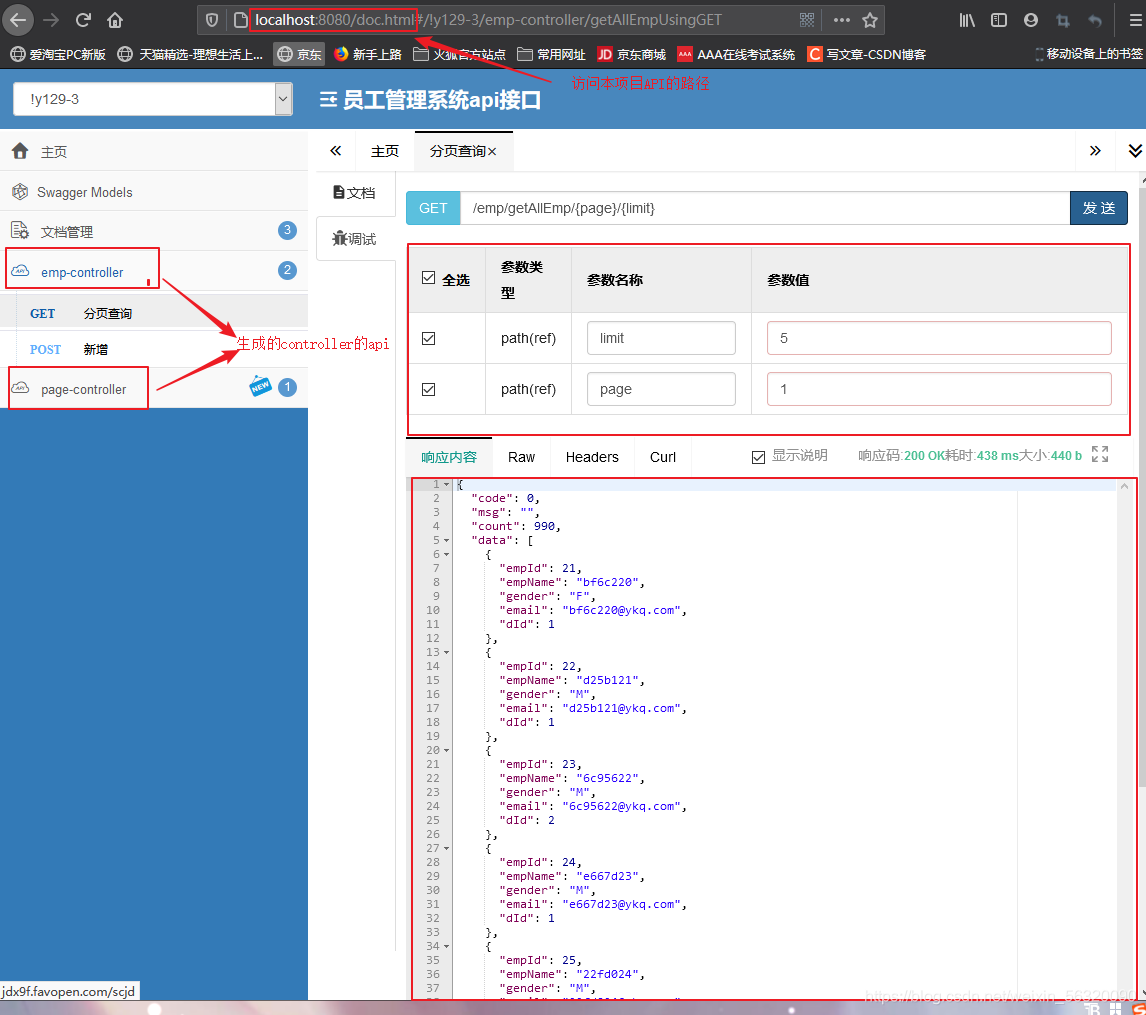Open the shield tracking protection icon
The height and width of the screenshot is (1015, 1146).
coord(212,20)
